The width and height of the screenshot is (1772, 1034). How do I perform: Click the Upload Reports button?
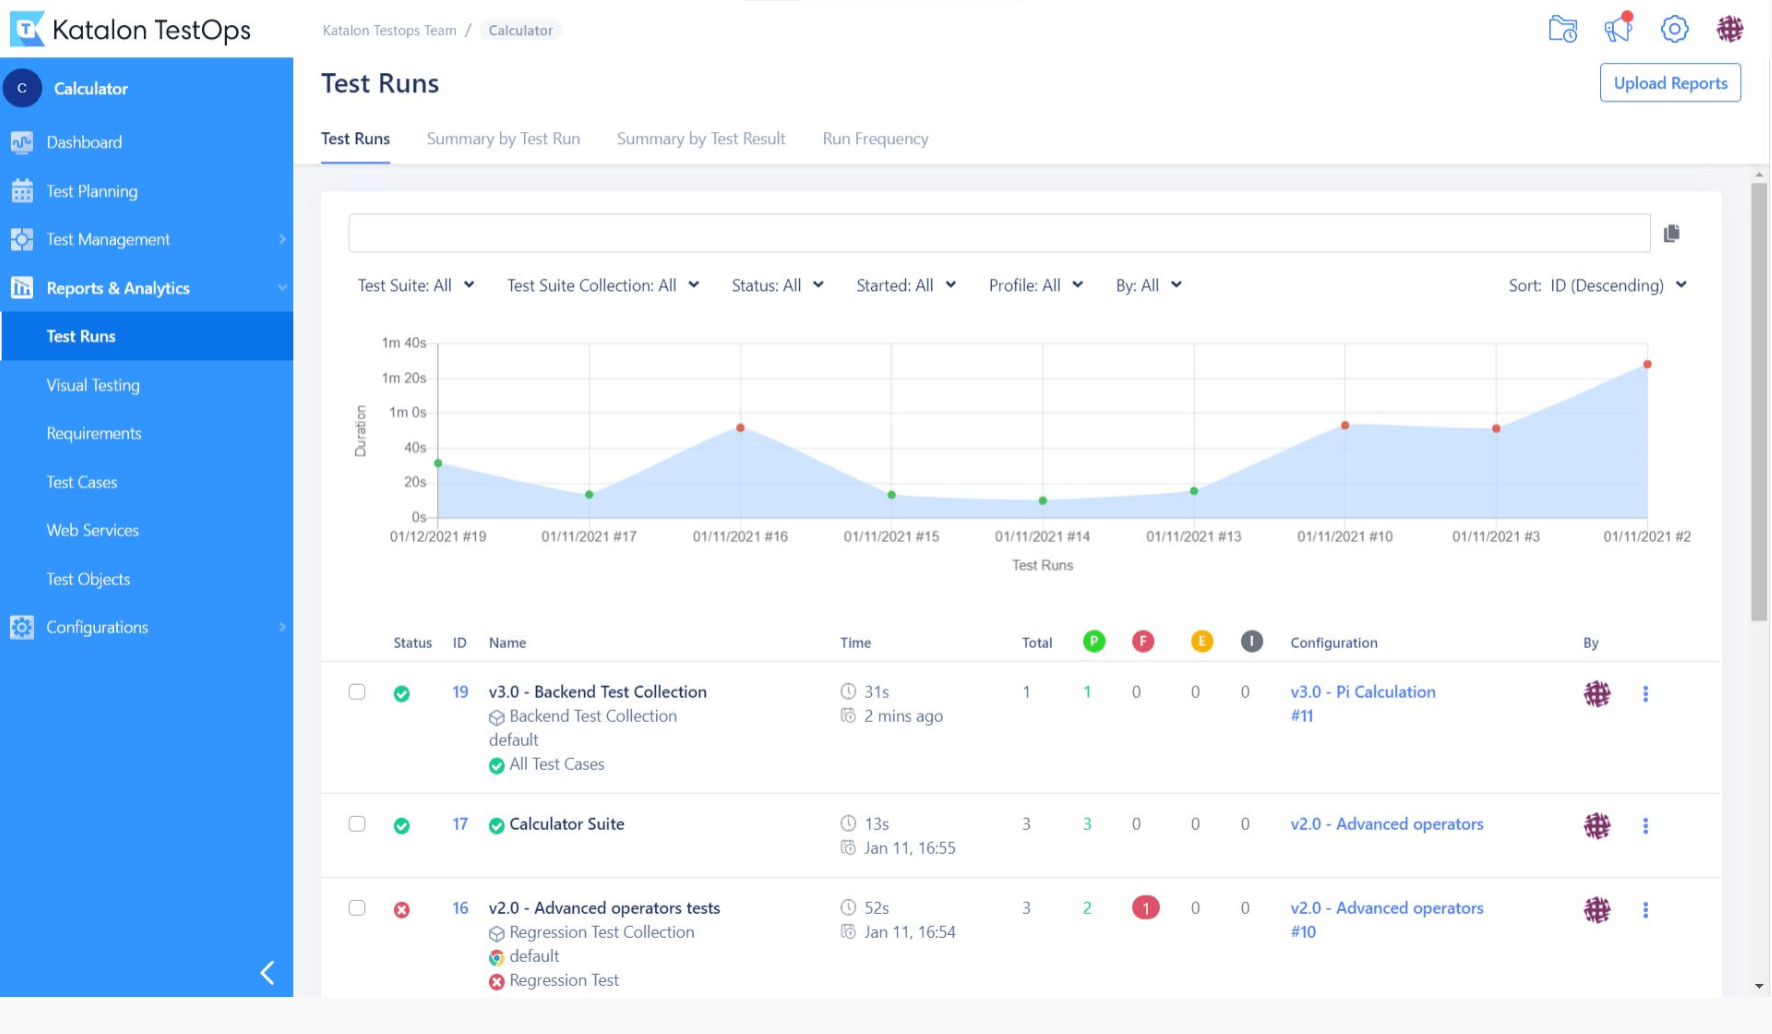pyautogui.click(x=1670, y=83)
